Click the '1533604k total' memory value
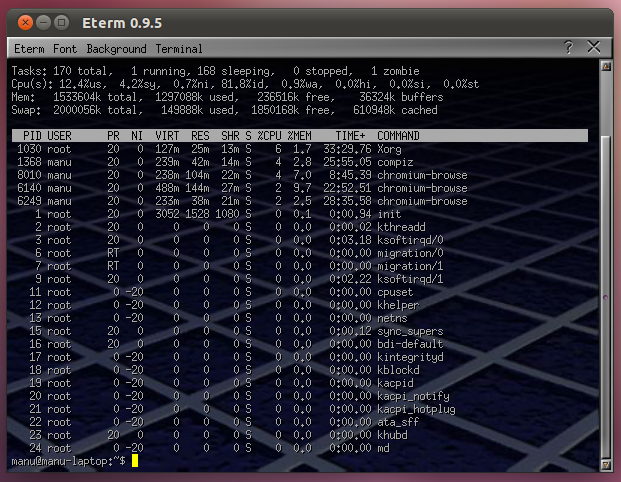Viewport: 621px width, 482px height. [x=95, y=97]
